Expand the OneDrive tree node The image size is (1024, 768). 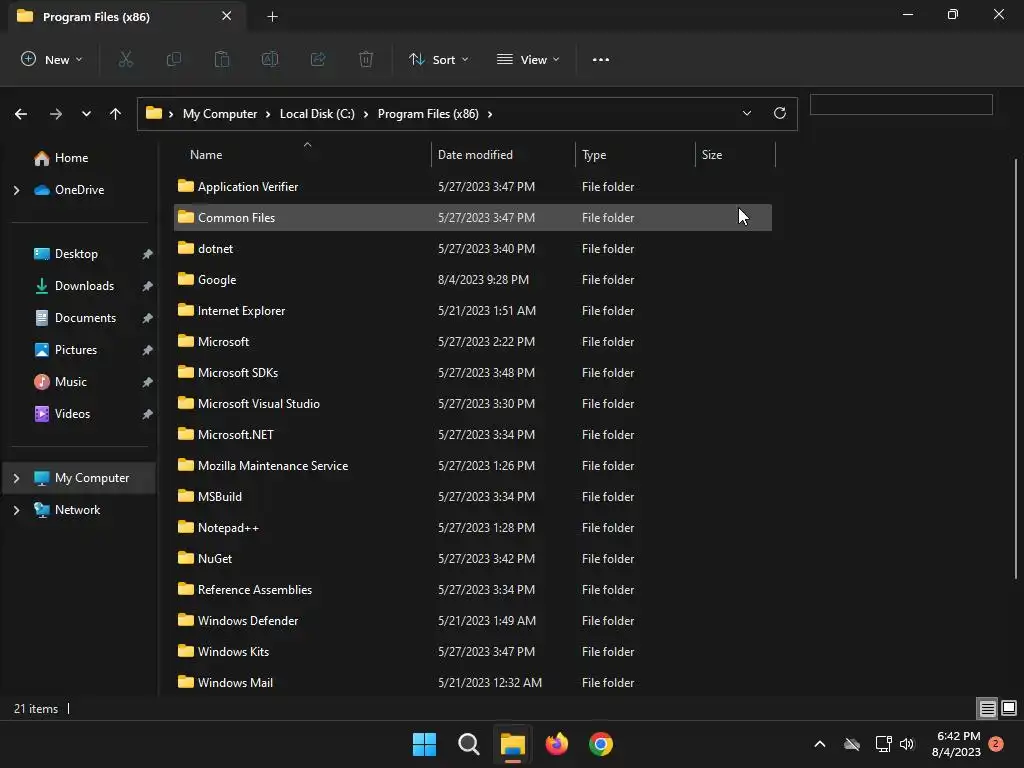point(16,190)
